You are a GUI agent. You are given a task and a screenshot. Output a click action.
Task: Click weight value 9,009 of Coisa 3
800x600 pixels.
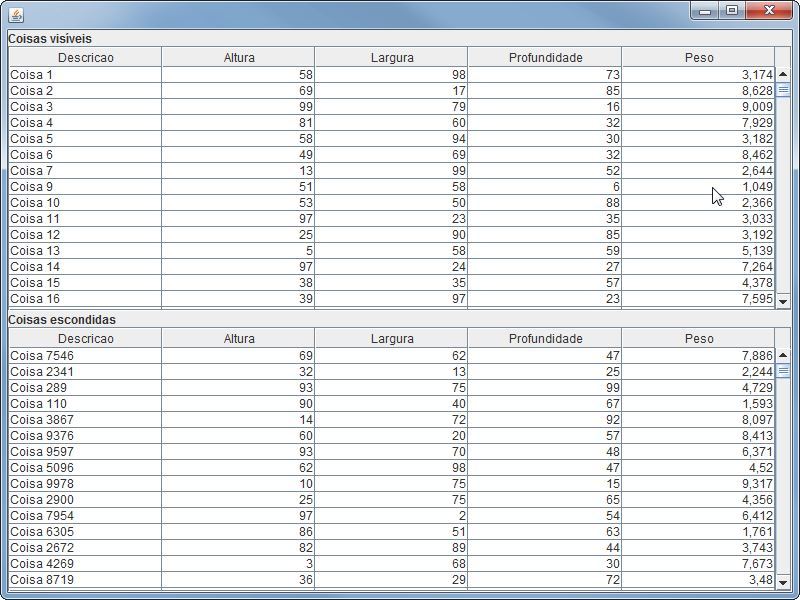click(698, 107)
